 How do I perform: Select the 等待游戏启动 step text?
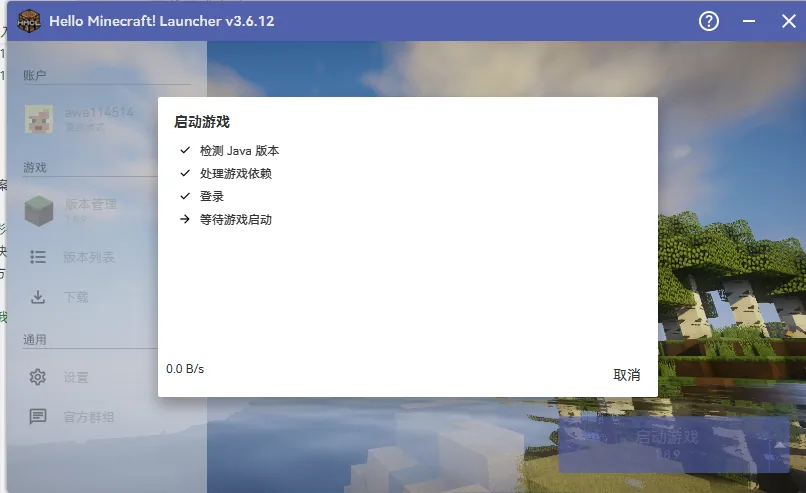[236, 220]
